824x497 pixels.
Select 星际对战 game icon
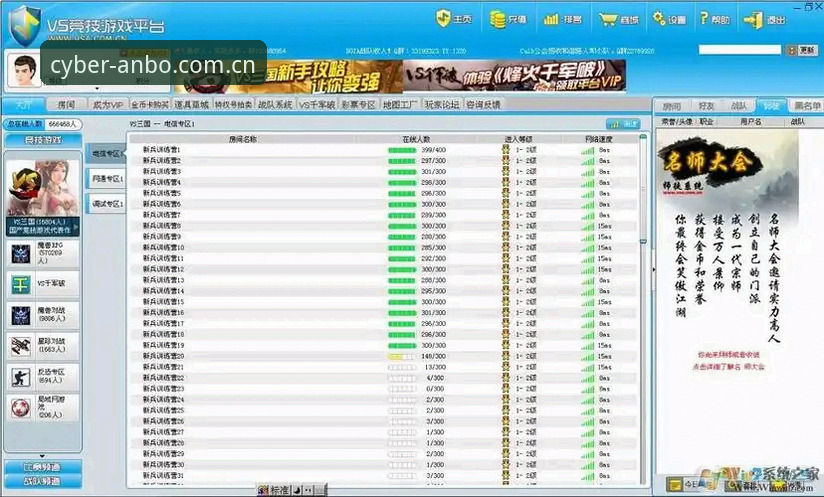tap(21, 346)
